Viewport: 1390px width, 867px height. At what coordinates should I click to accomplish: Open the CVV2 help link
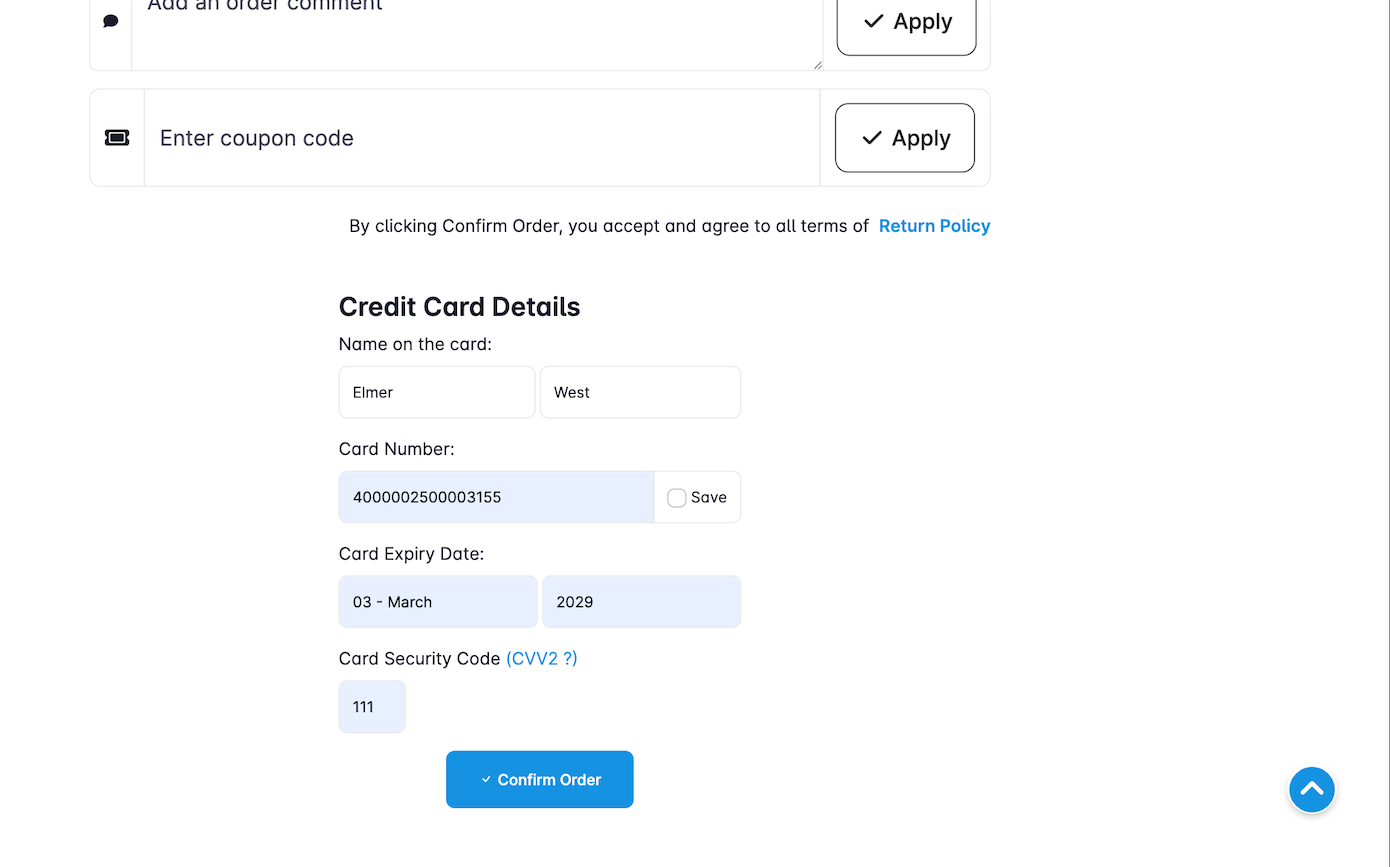(541, 659)
